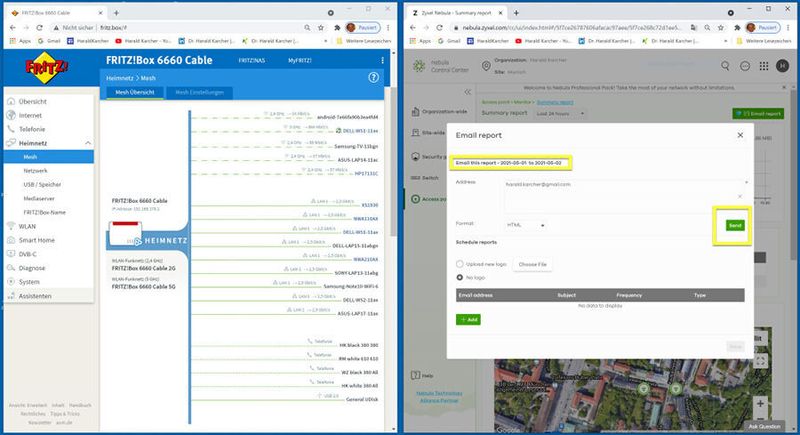800x435 pixels.
Task: Send the email report
Action: click(x=735, y=225)
